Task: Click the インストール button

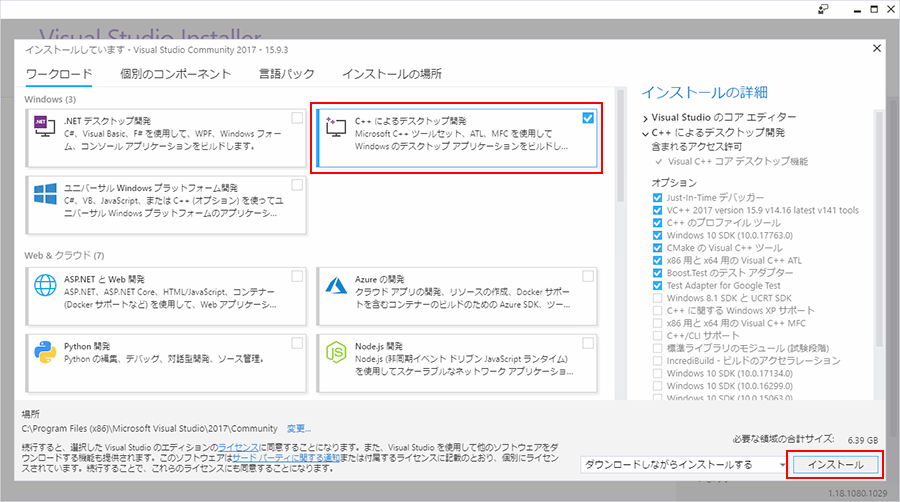Action: click(836, 465)
